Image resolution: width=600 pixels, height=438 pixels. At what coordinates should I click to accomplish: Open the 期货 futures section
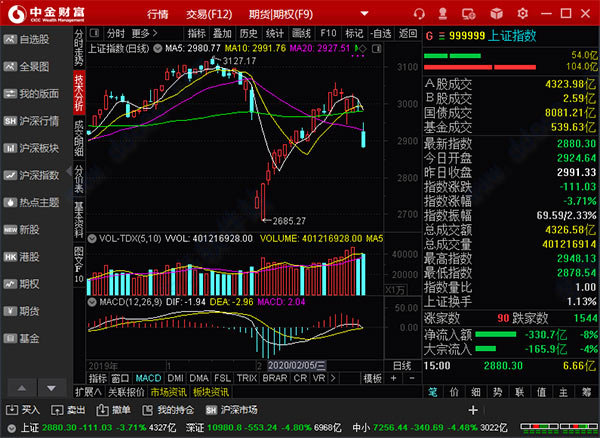(x=22, y=311)
